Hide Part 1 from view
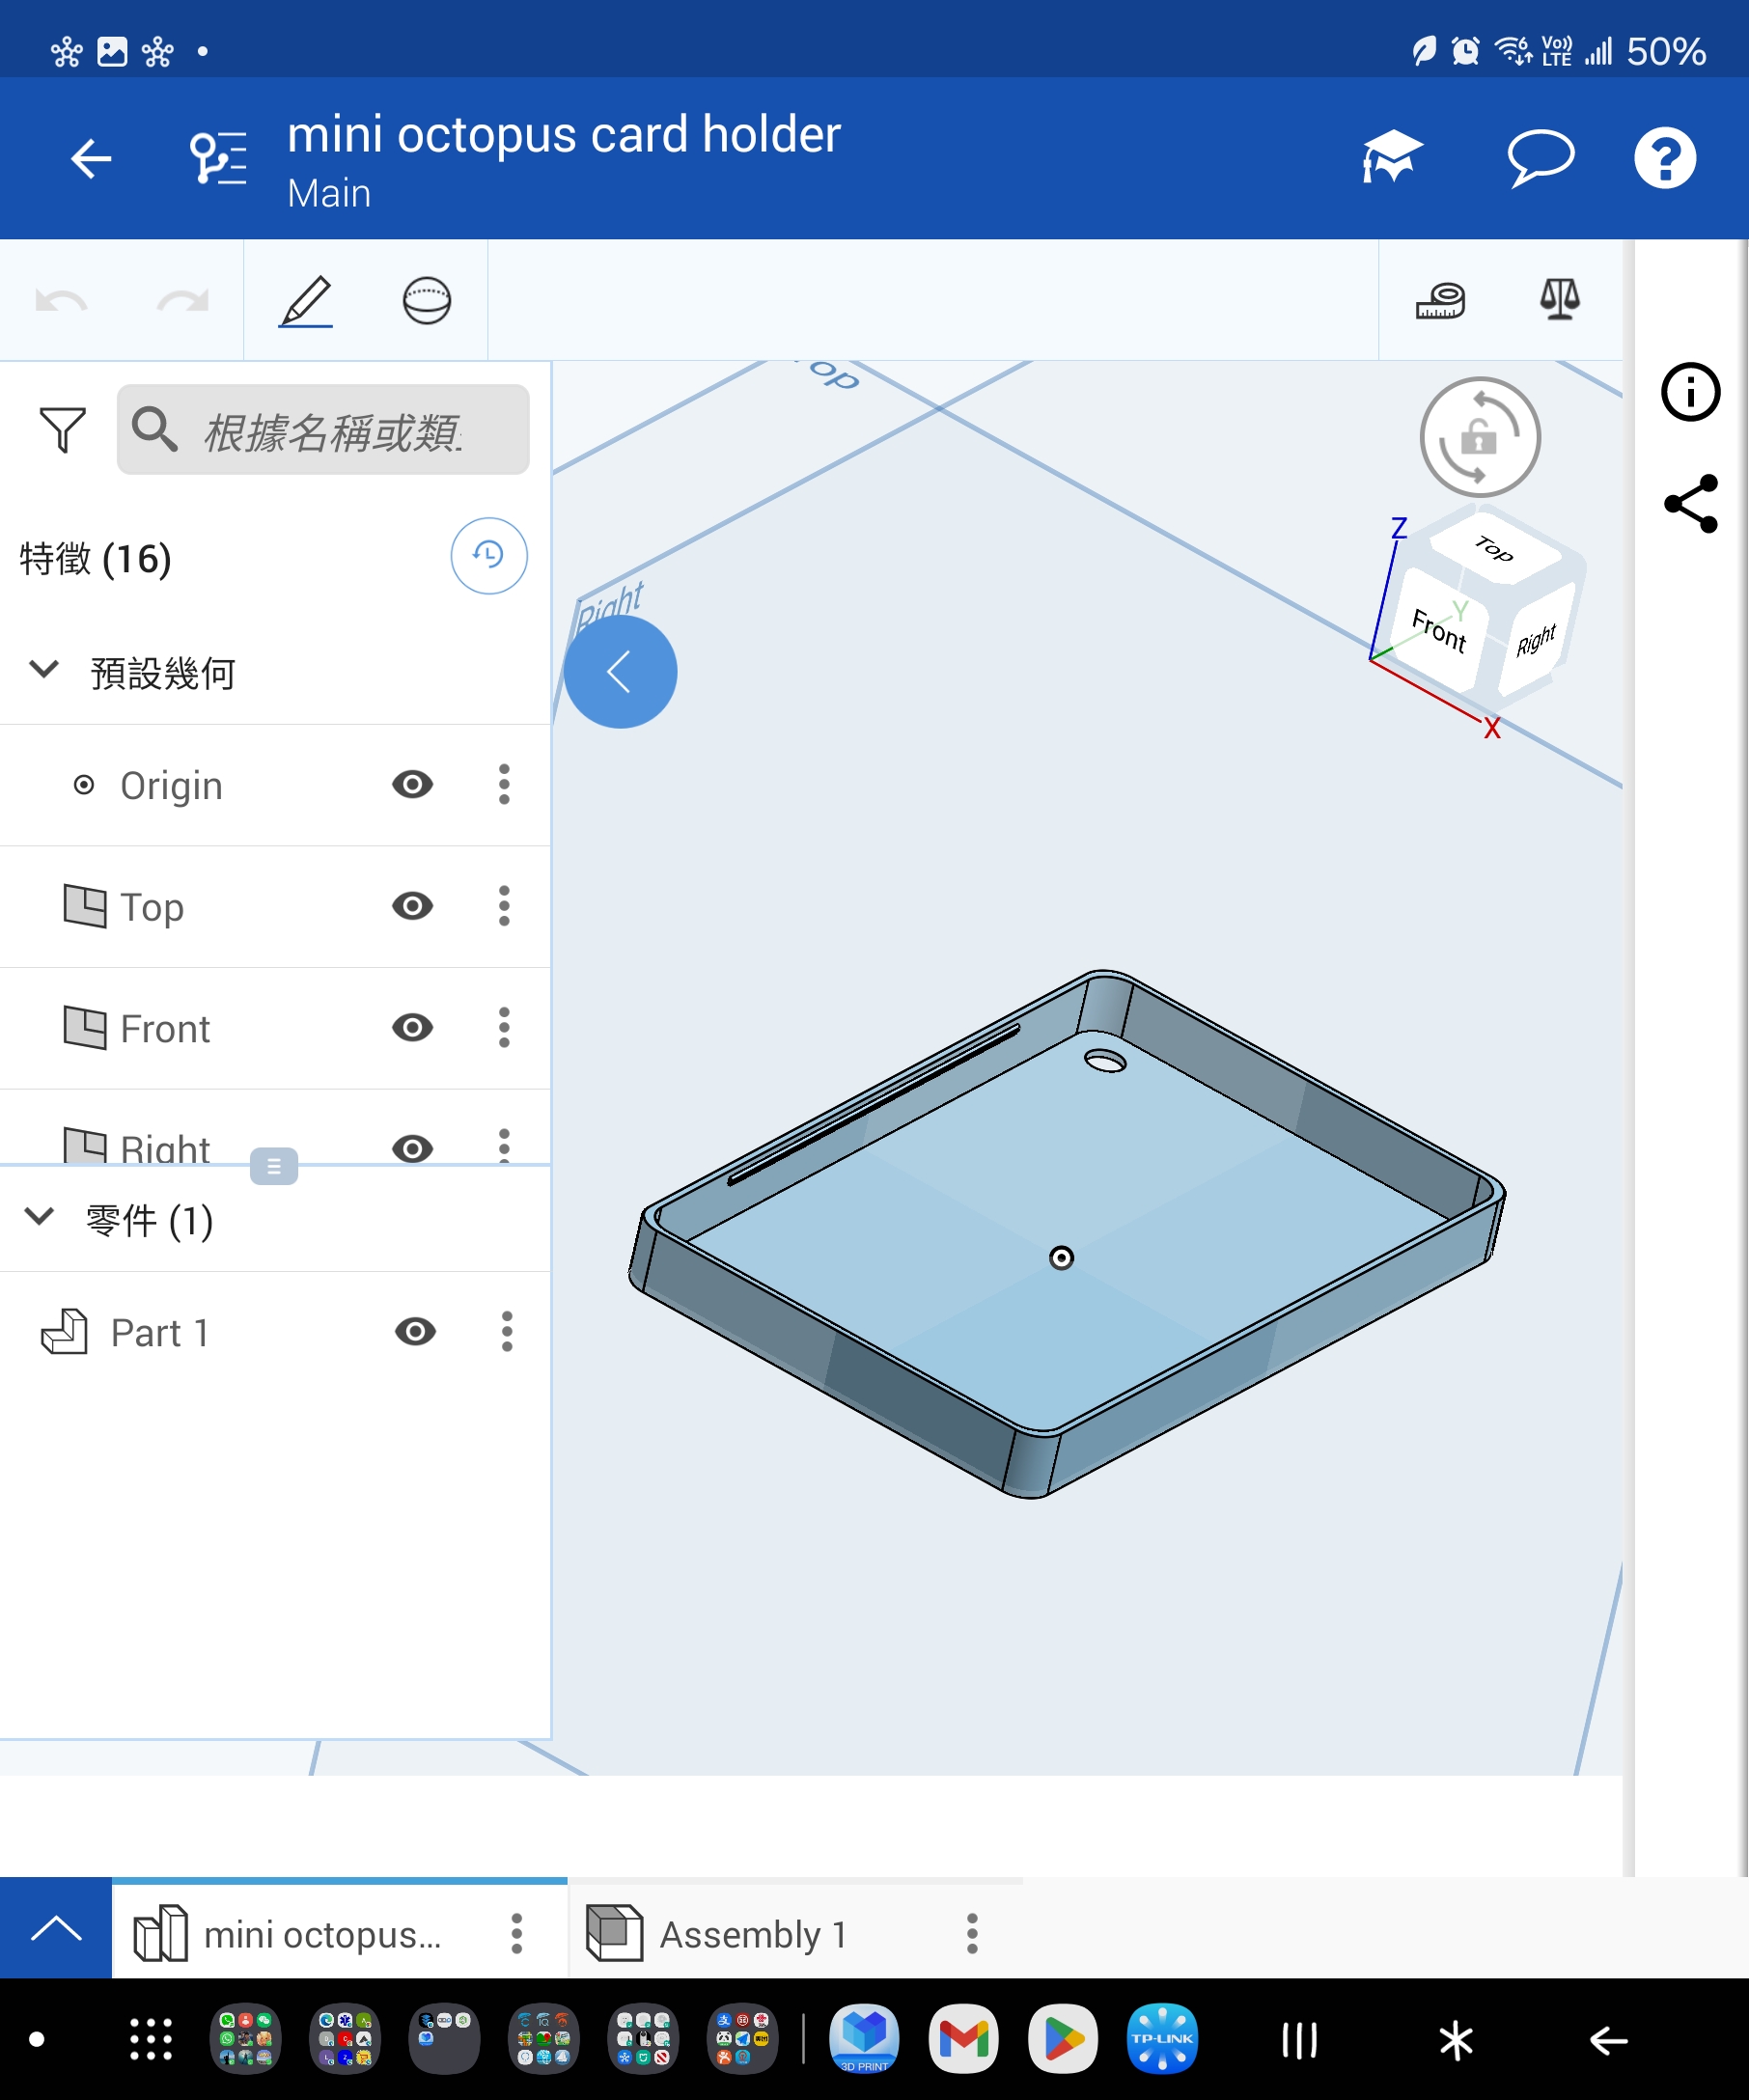 415,1332
